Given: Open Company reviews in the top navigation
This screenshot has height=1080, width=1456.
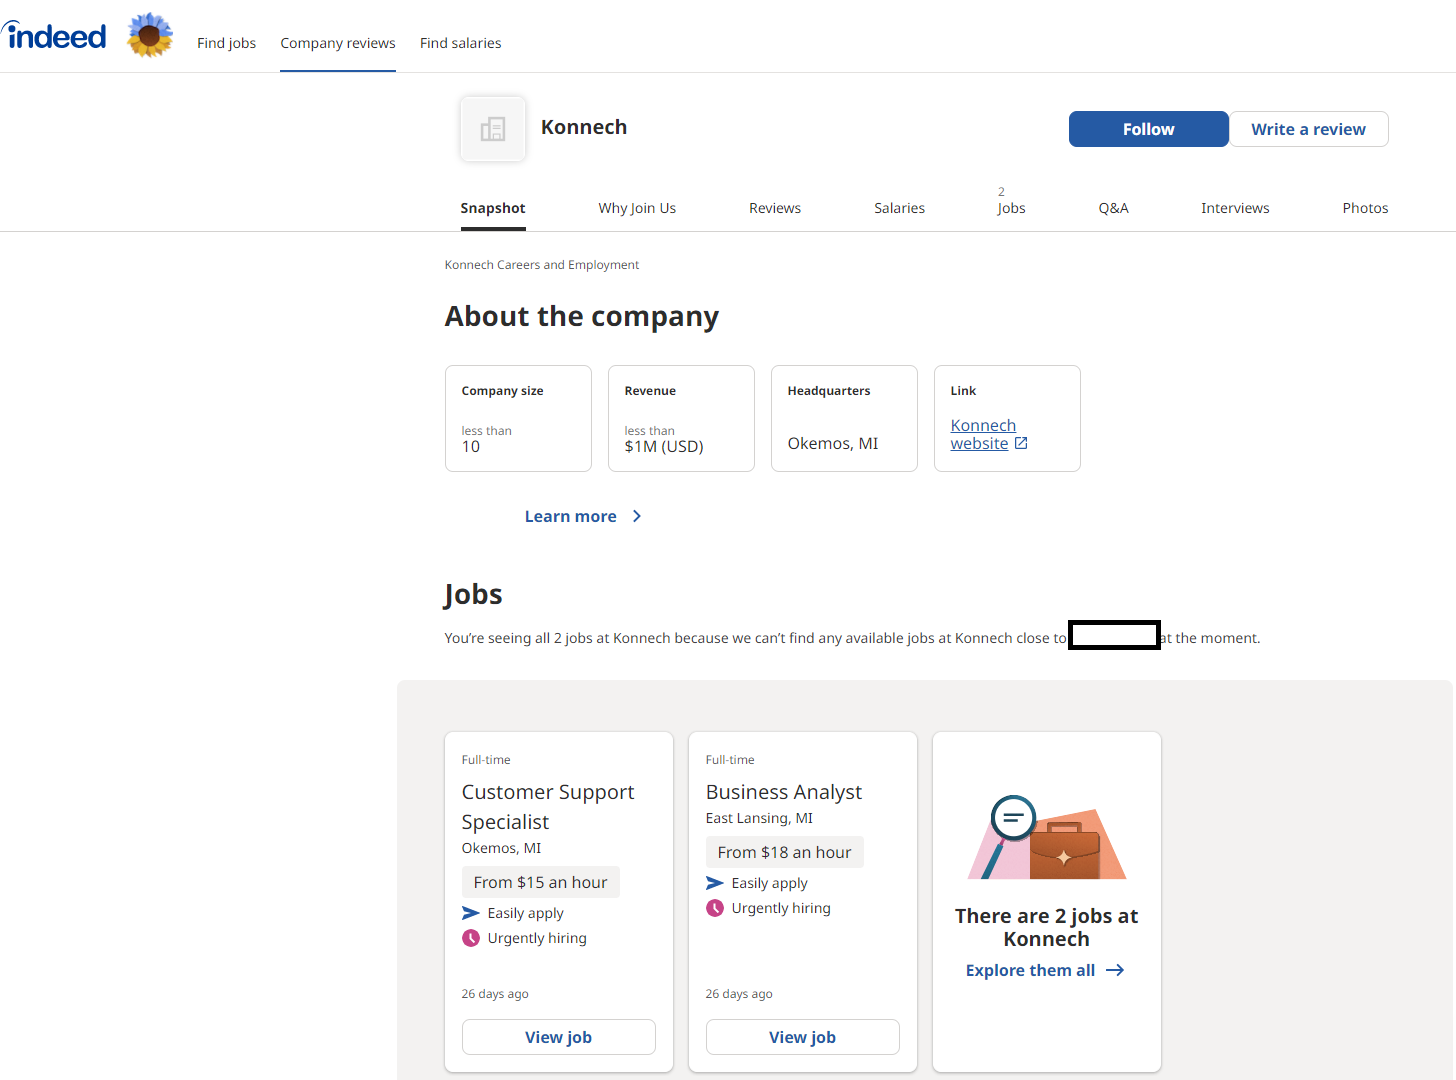Looking at the screenshot, I should [338, 43].
